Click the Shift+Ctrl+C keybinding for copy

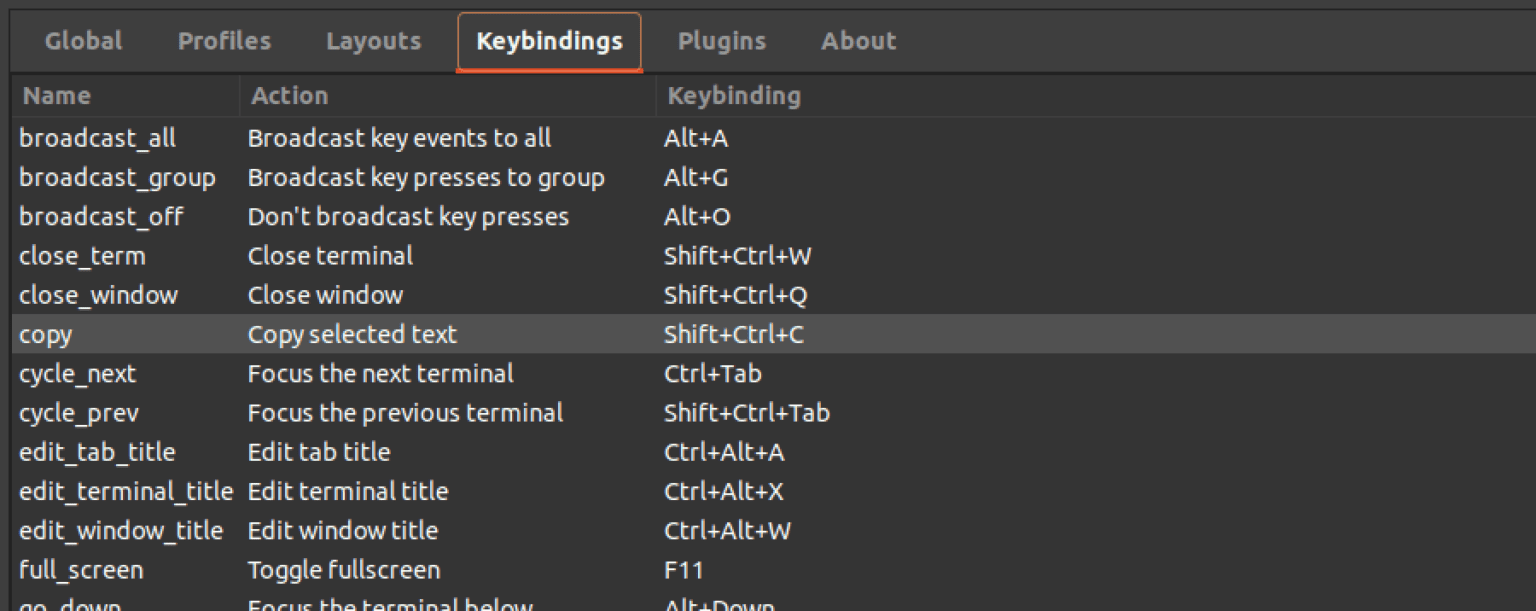click(x=733, y=334)
